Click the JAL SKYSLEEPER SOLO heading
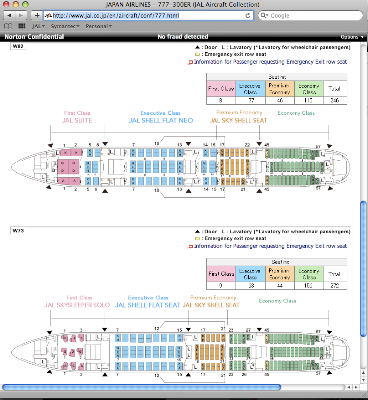This screenshot has width=368, height=400. (77, 305)
